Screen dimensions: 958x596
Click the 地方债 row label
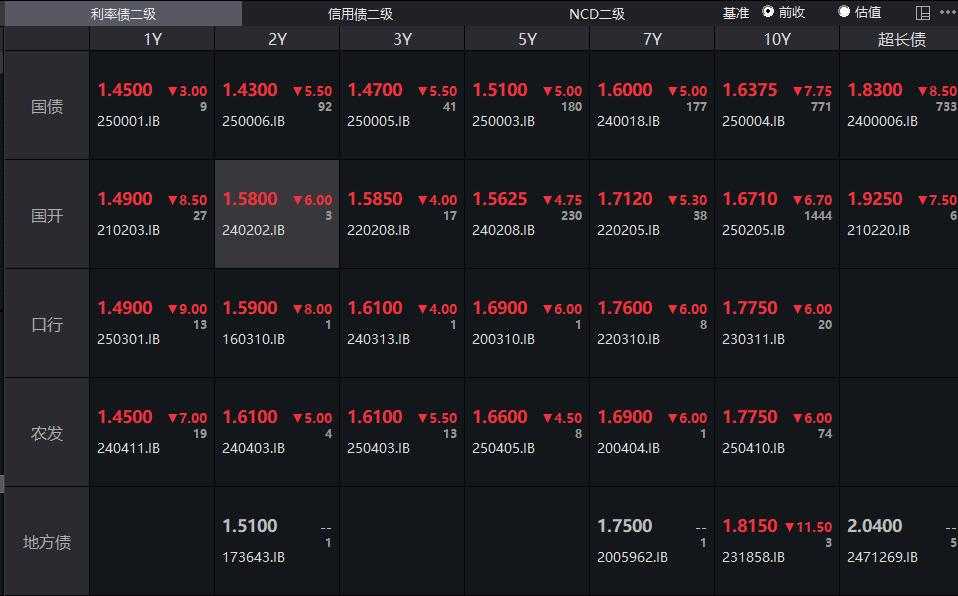tap(47, 542)
